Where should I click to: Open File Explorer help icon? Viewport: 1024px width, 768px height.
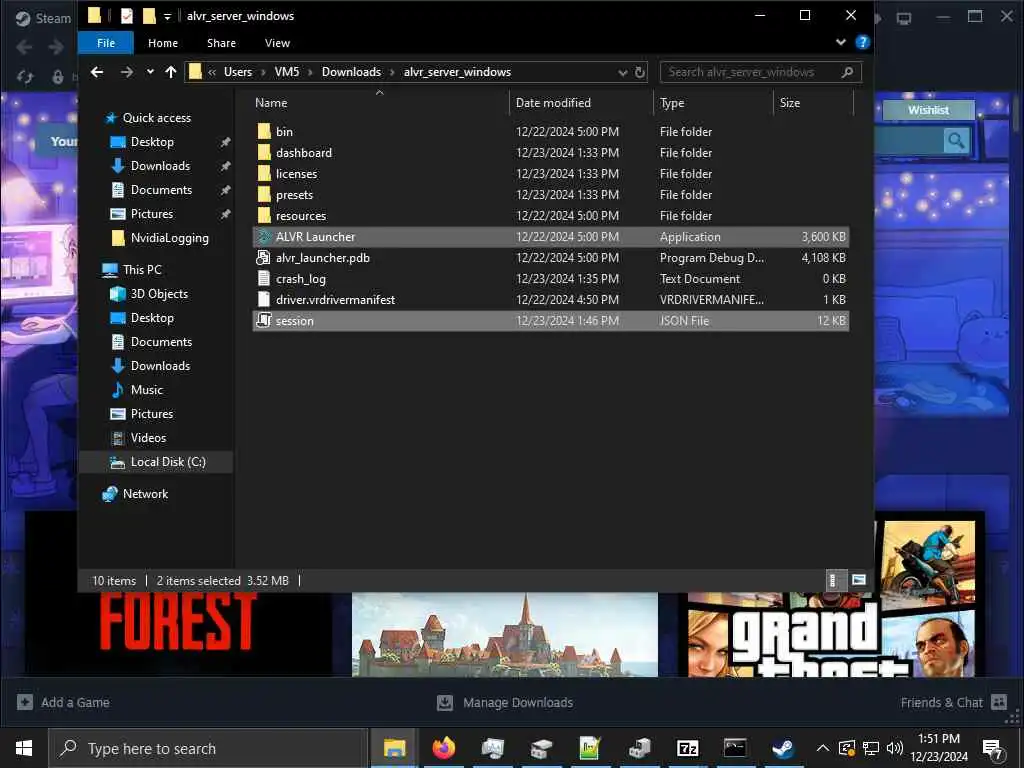coord(862,42)
